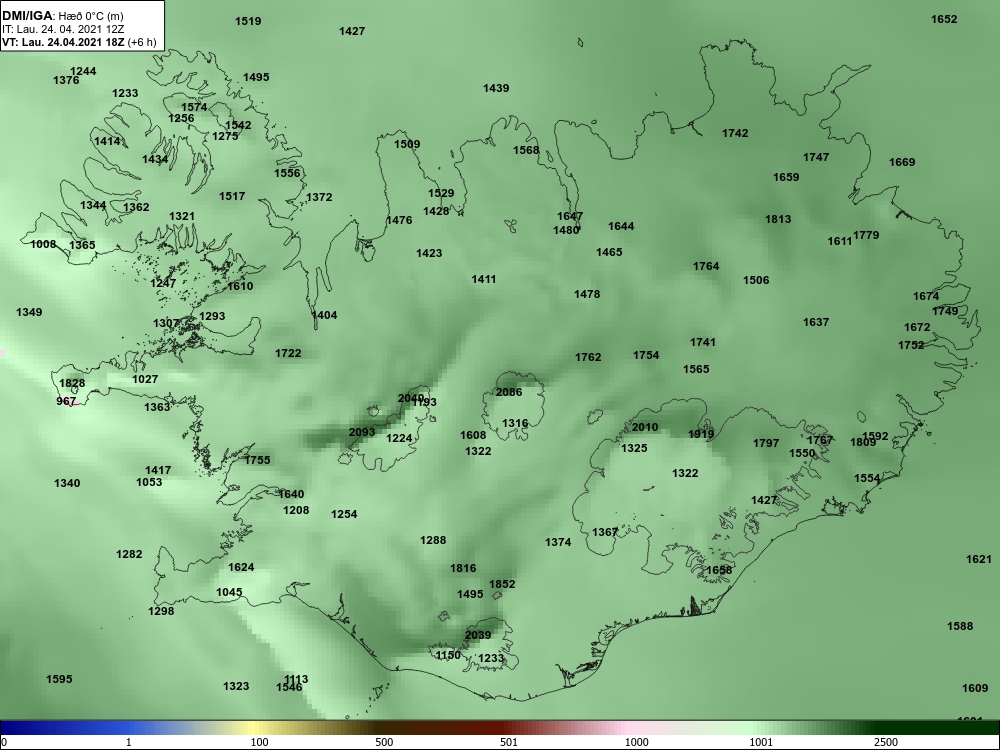Click the 'VT: Lau. 24.04.2021 18Z (+6 h)' line
The image size is (1000, 750).
tap(79, 42)
